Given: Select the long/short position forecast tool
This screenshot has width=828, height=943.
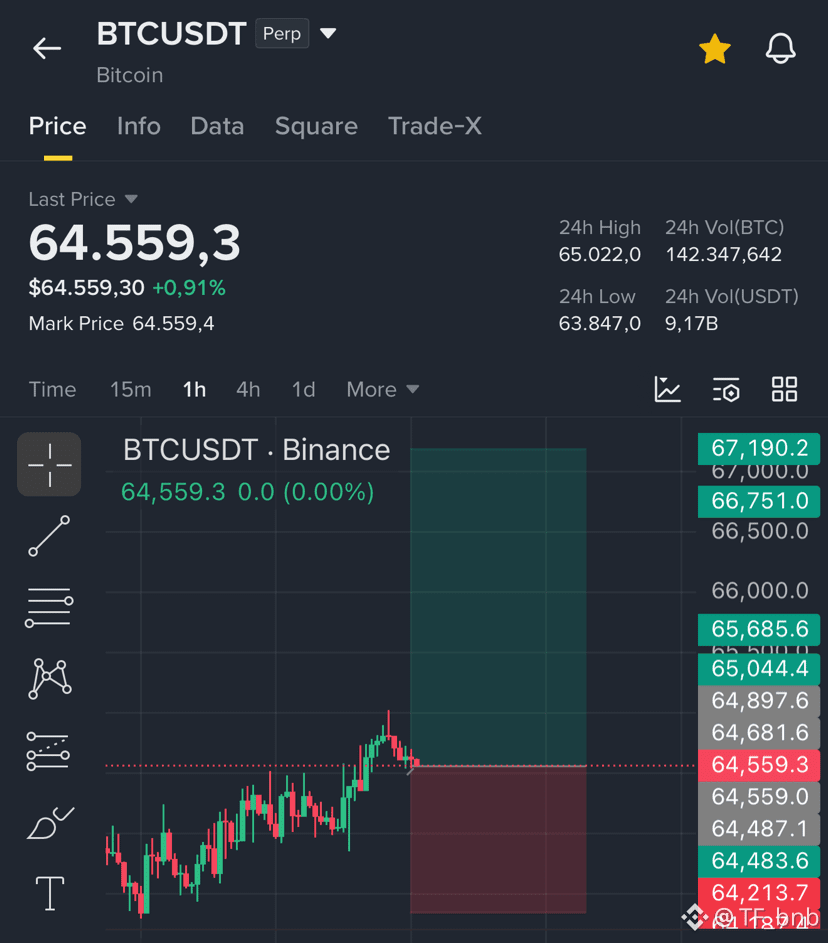Looking at the screenshot, I should [48, 751].
